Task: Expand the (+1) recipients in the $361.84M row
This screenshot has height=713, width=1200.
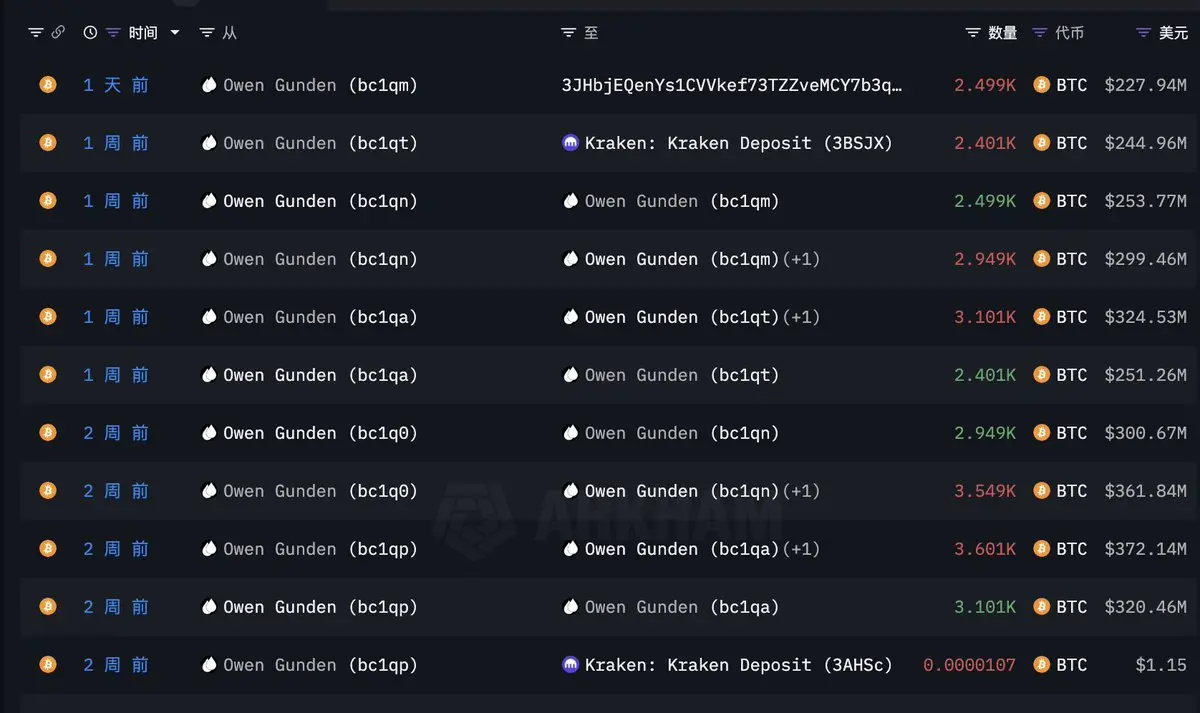Action: tap(800, 491)
